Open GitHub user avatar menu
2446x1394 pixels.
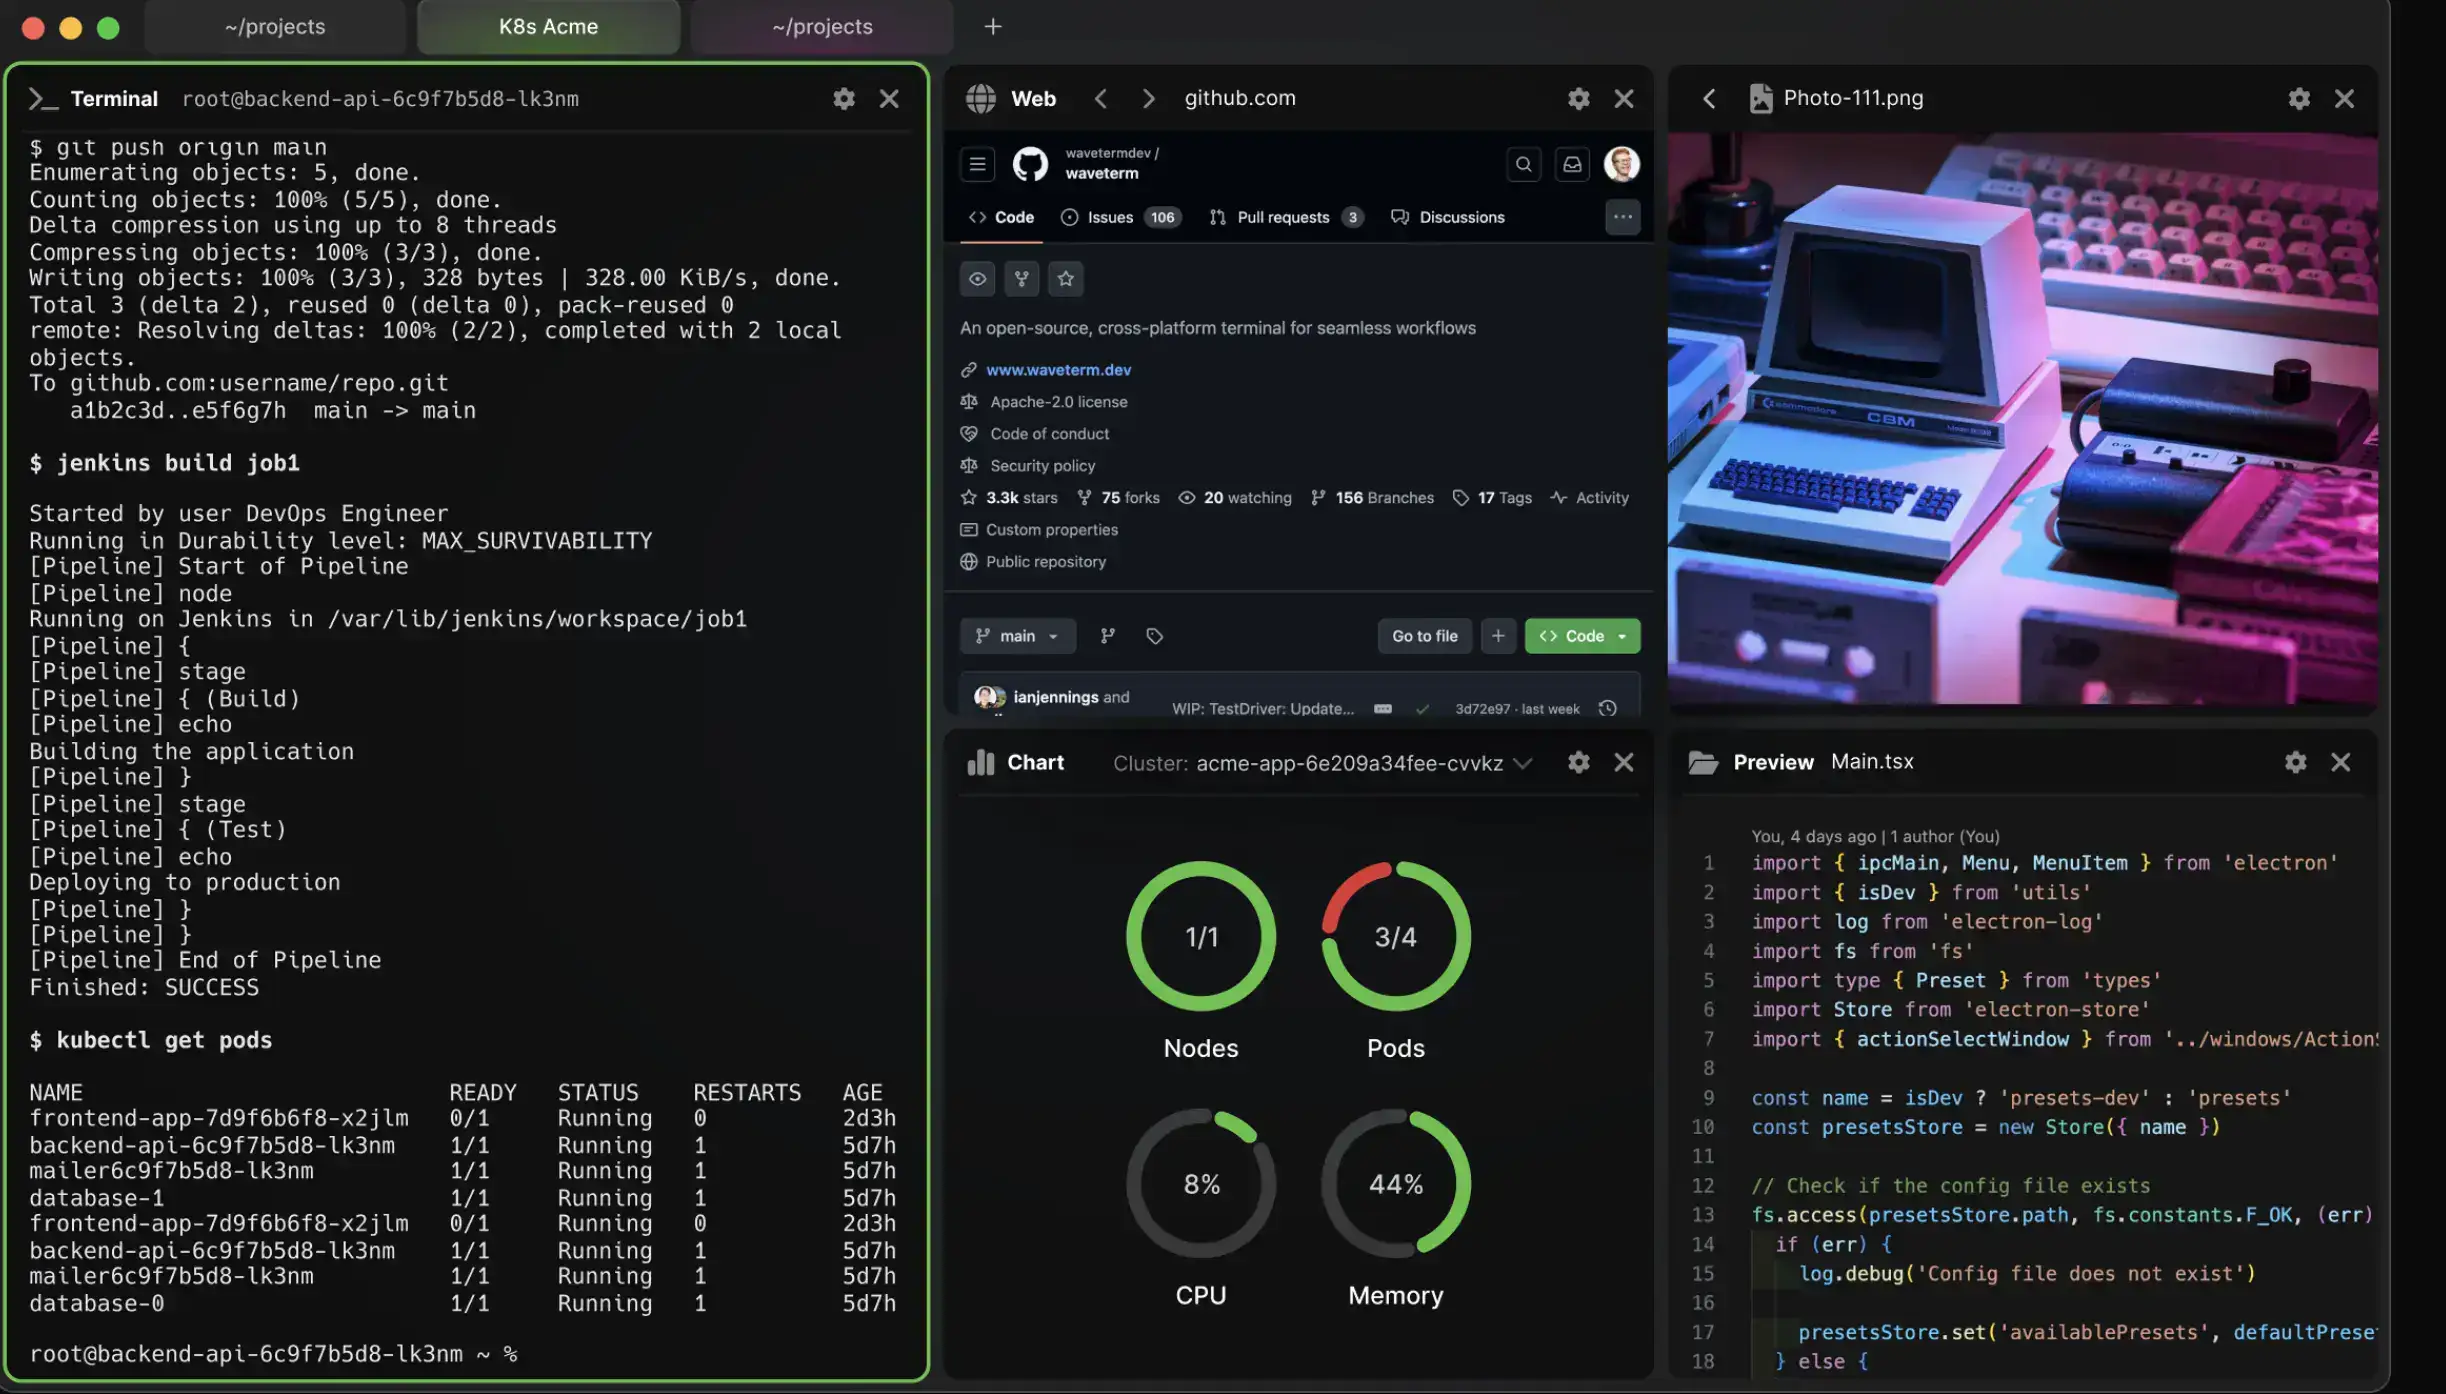coord(1621,164)
